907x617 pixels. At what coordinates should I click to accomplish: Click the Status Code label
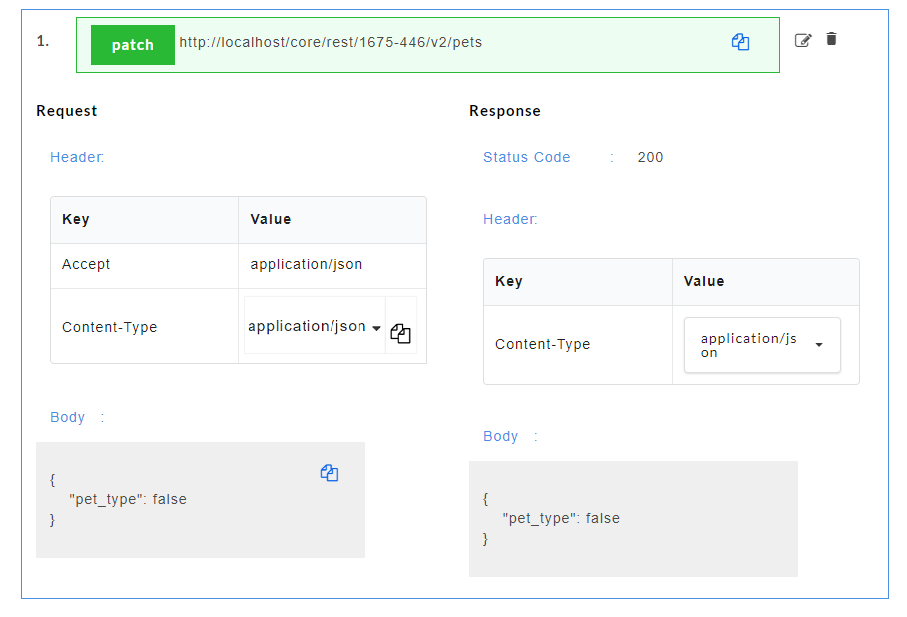pyautogui.click(x=526, y=157)
